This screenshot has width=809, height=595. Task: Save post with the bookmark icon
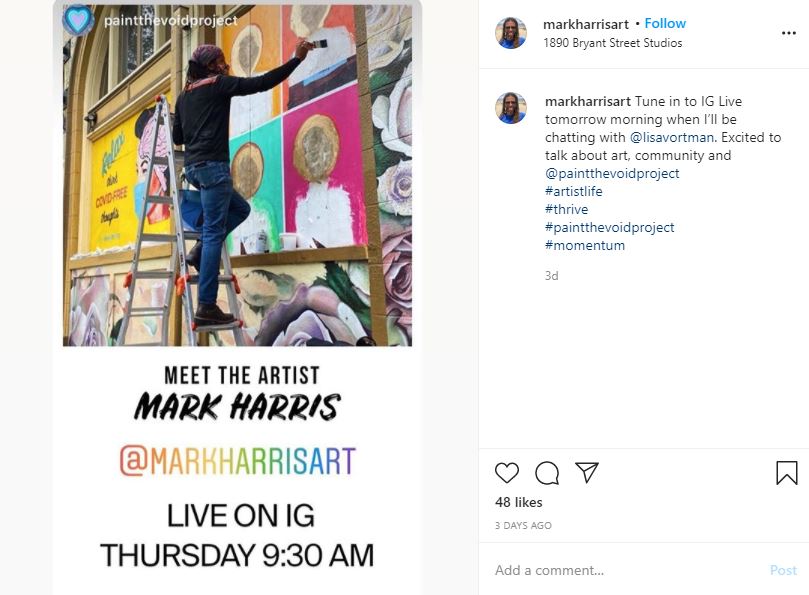point(787,473)
